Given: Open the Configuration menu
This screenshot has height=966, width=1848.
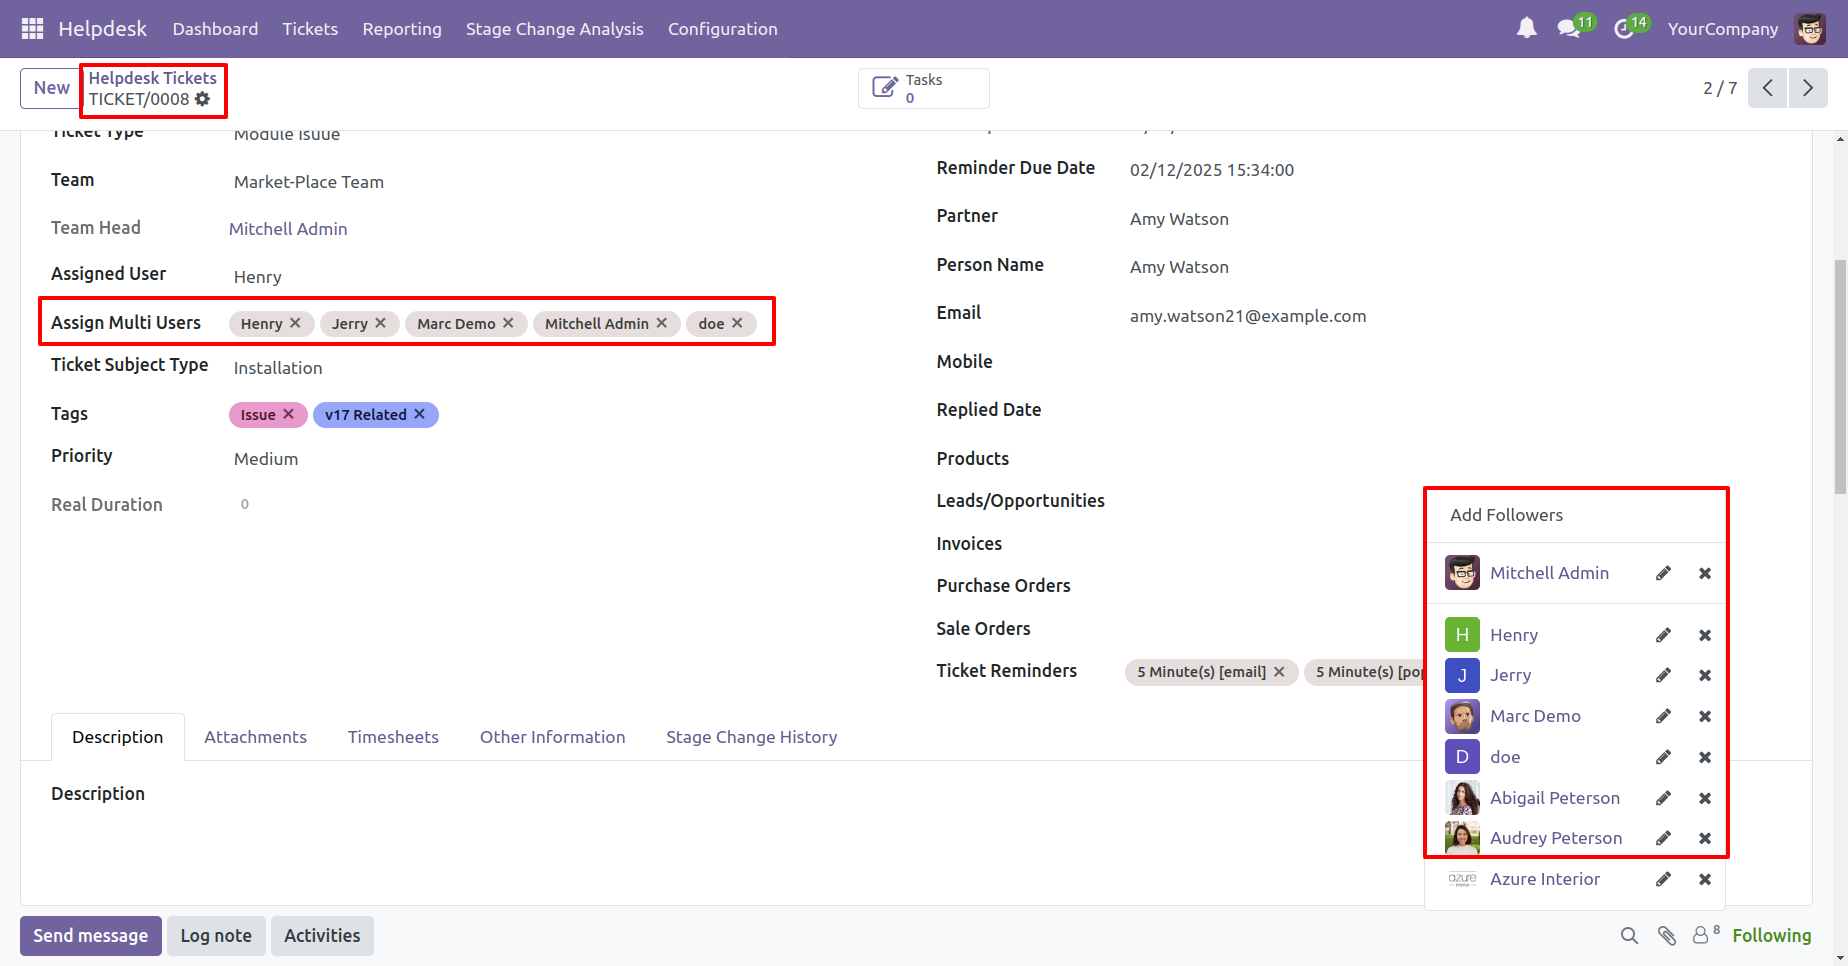Looking at the screenshot, I should click(x=722, y=29).
